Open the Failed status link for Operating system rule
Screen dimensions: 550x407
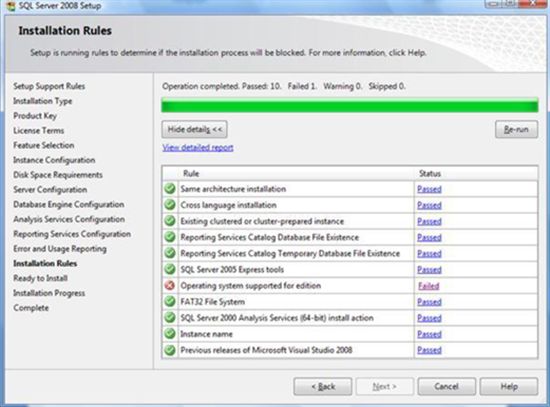429,286
